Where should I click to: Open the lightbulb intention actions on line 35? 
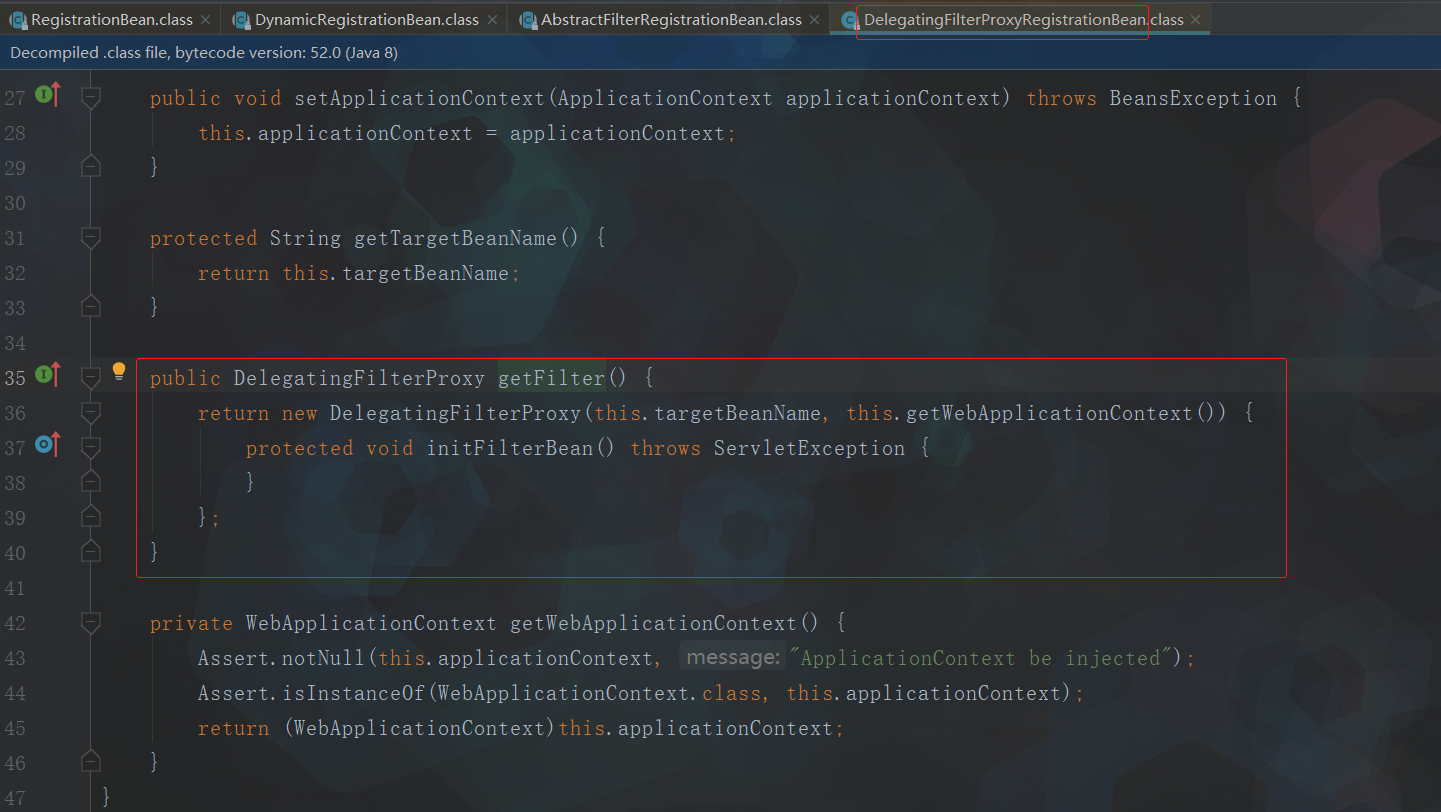coord(119,373)
